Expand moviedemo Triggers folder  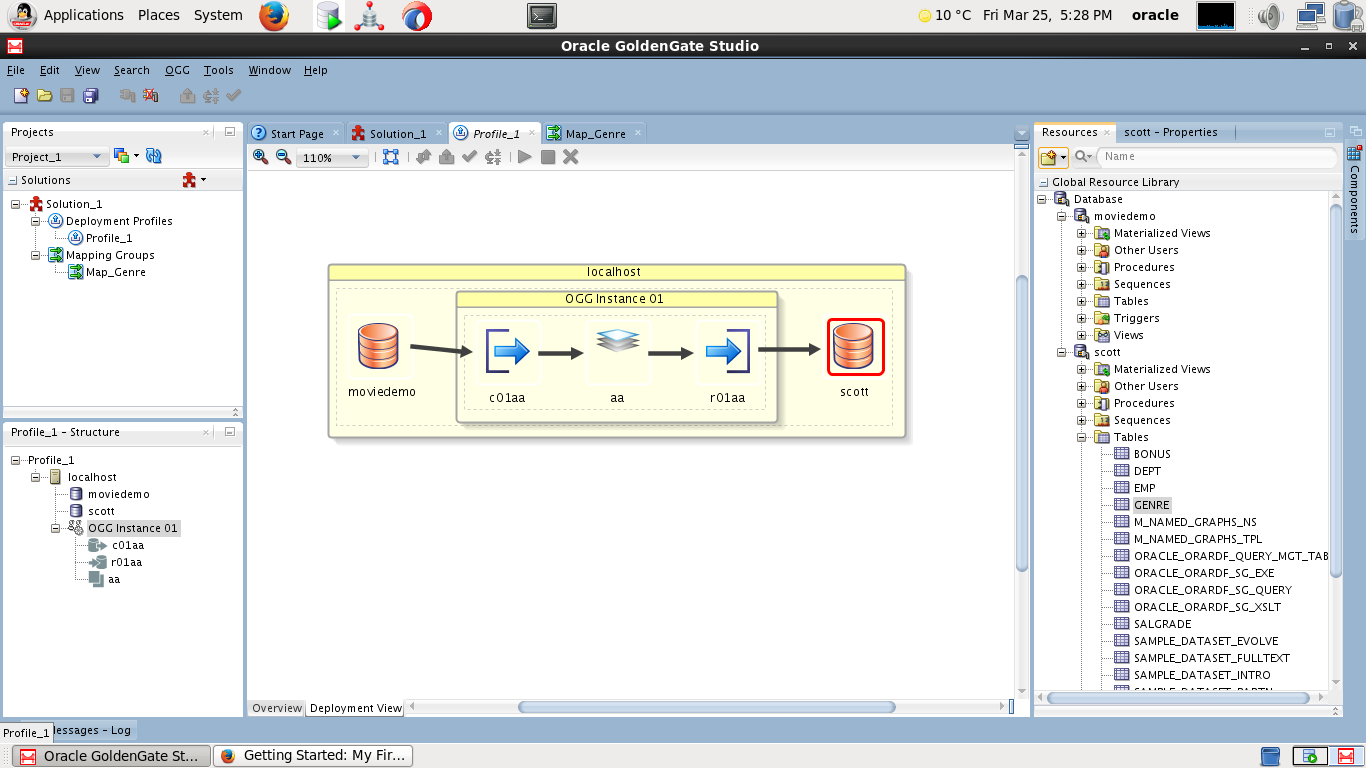point(1082,318)
